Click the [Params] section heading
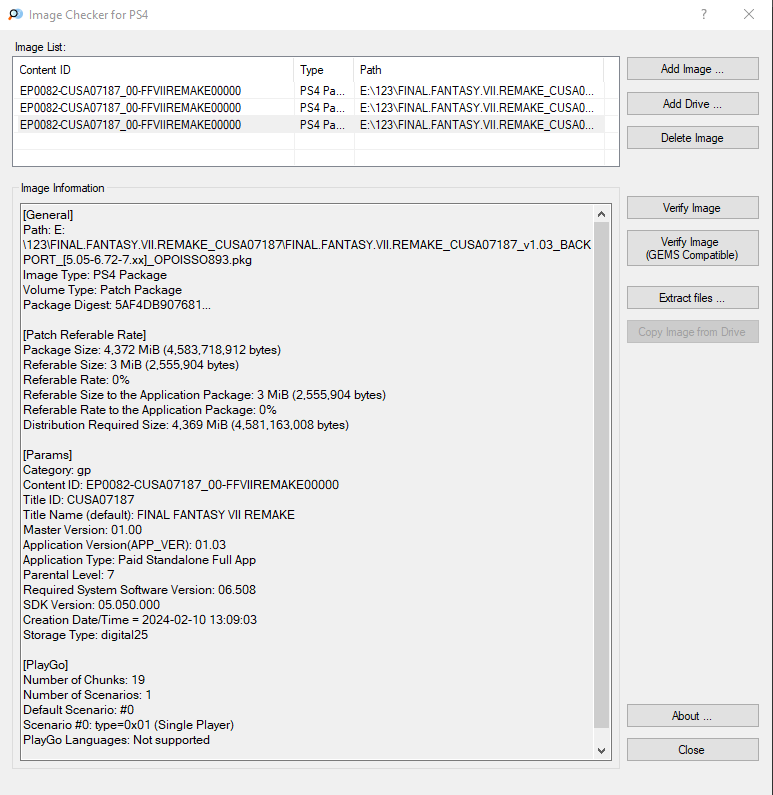773x795 pixels. 48,455
